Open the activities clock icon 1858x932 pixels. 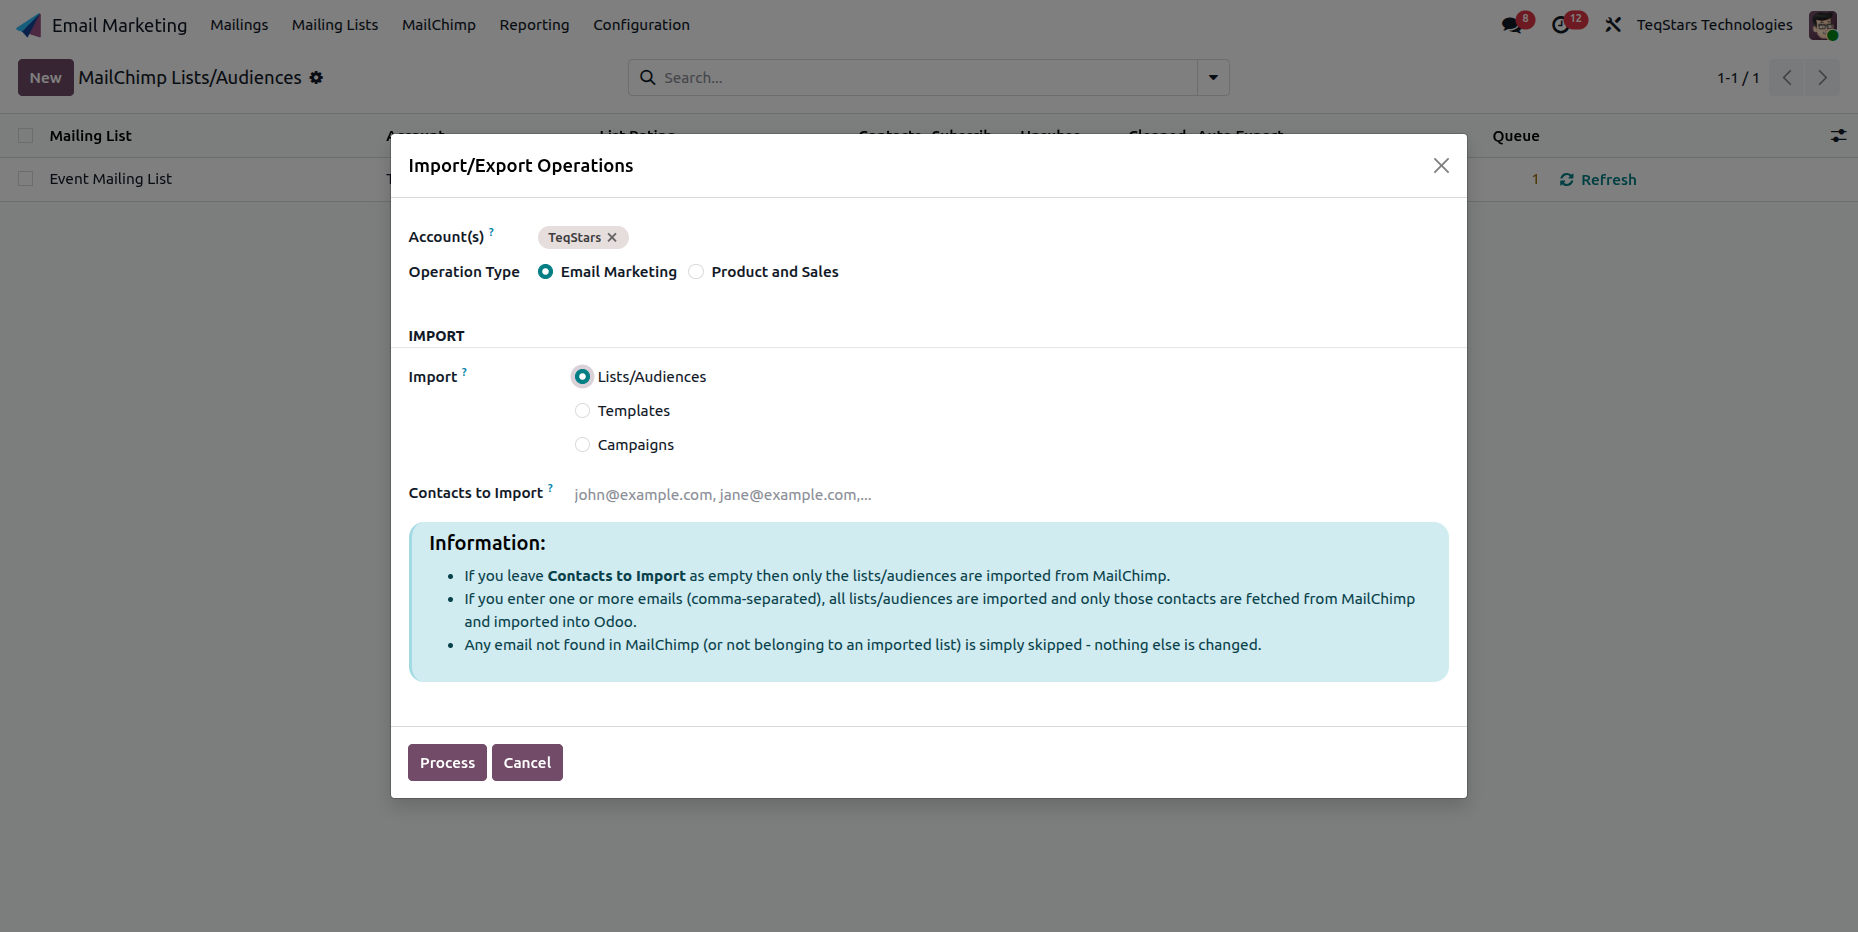point(1561,25)
